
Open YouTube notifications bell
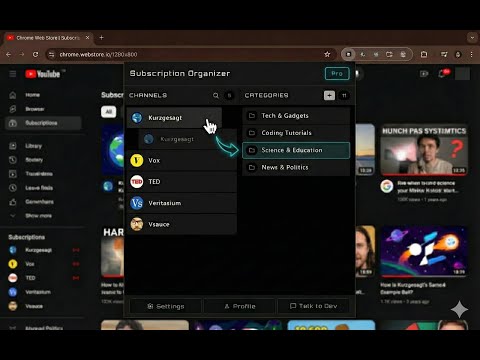tap(443, 74)
